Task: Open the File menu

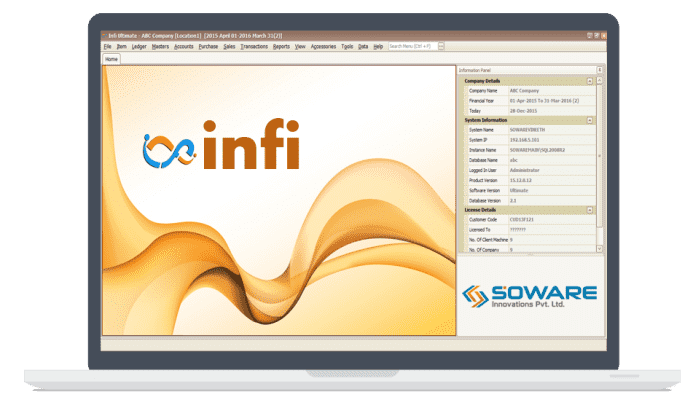Action: click(107, 46)
